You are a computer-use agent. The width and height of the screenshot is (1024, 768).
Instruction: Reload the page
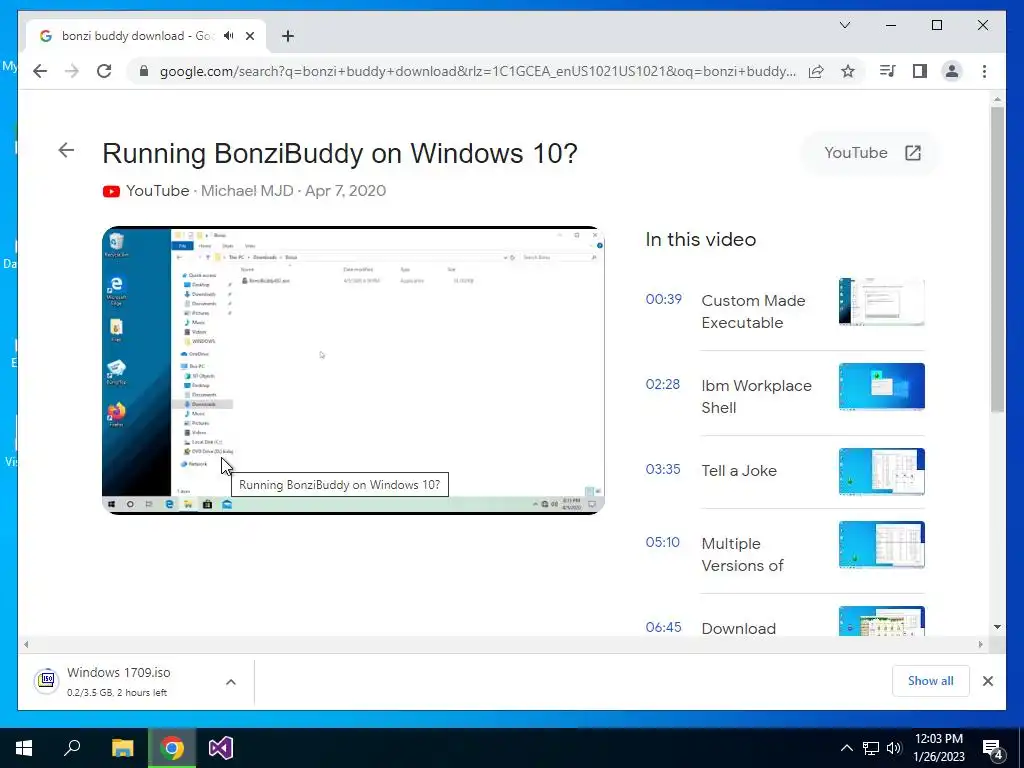point(104,71)
